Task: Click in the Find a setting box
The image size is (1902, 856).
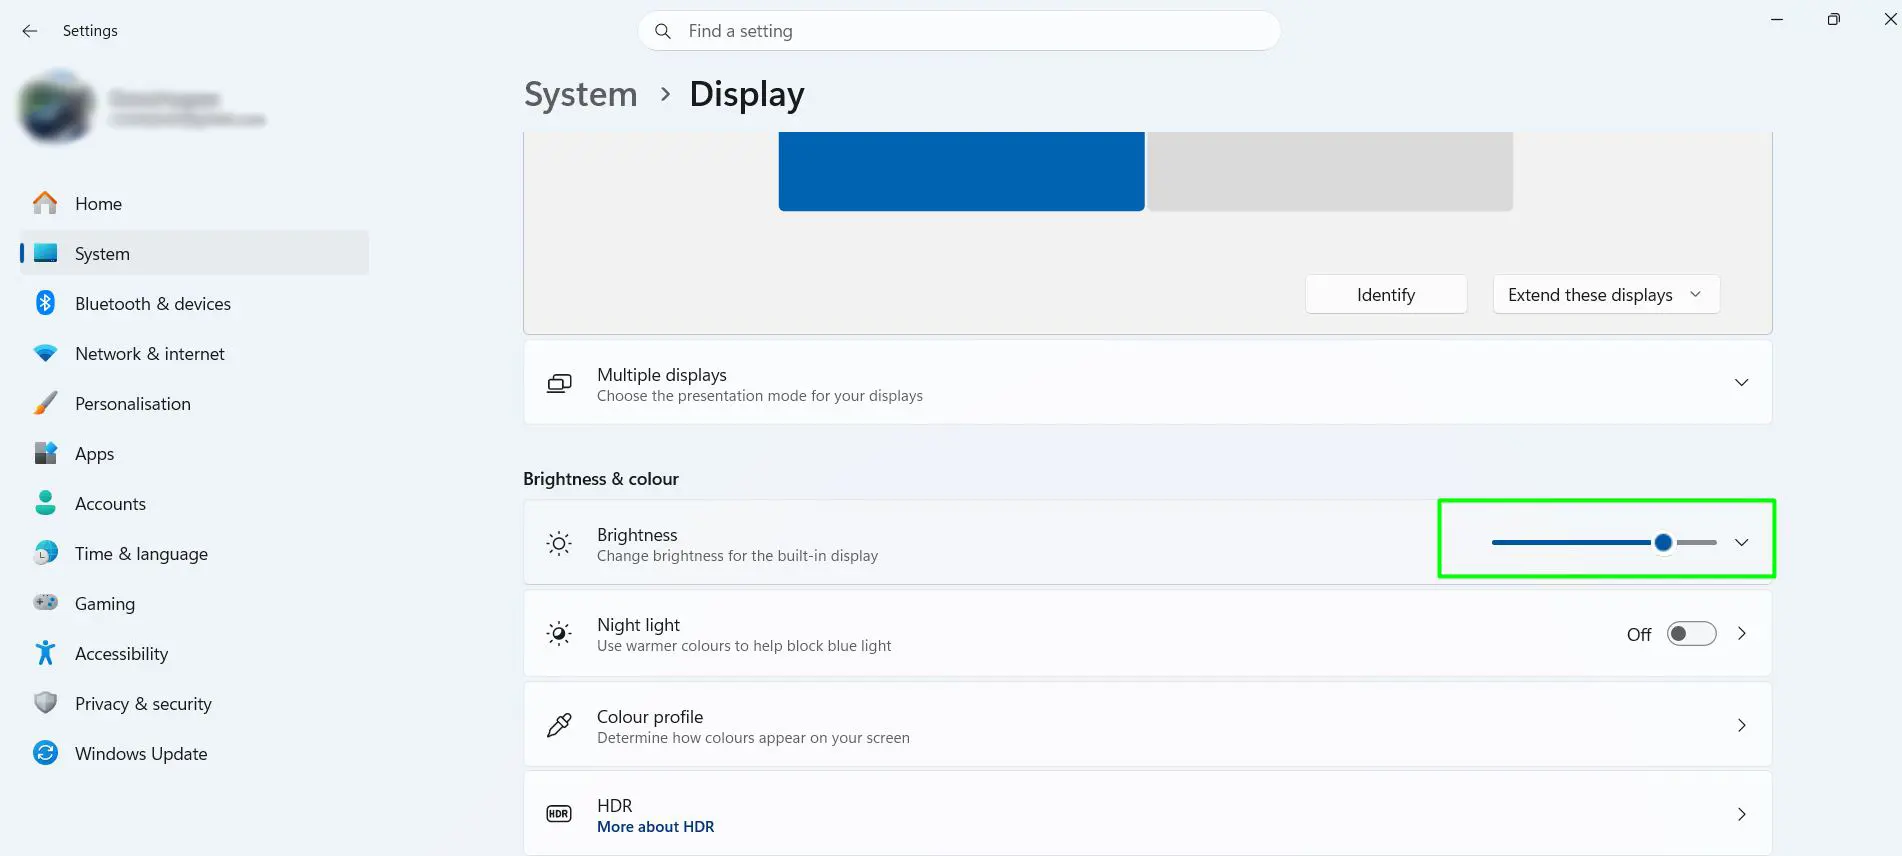Action: point(959,31)
